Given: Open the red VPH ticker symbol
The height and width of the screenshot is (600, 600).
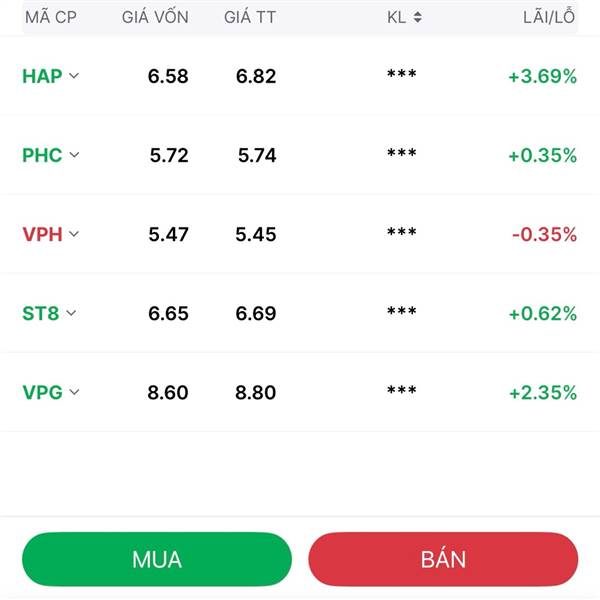Looking at the screenshot, I should coord(42,234).
